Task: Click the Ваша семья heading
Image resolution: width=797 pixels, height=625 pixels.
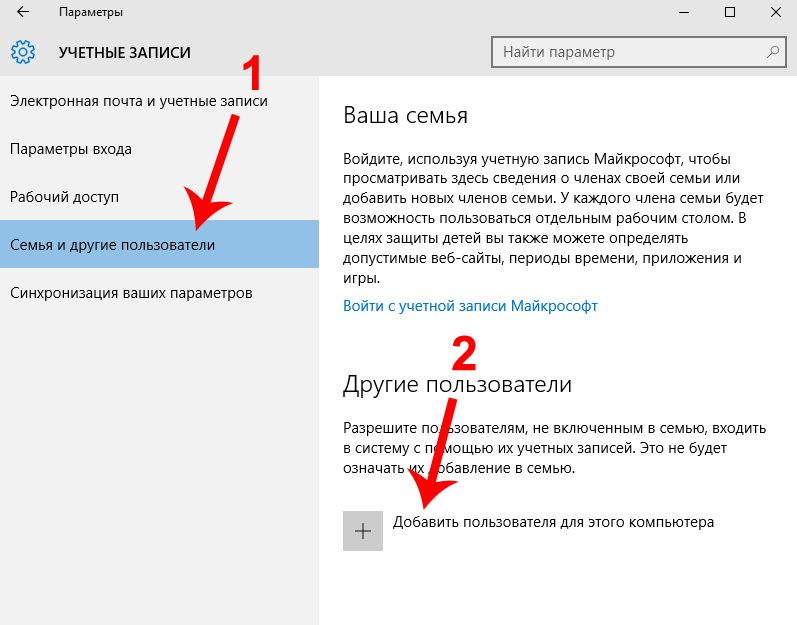Action: pyautogui.click(x=405, y=115)
